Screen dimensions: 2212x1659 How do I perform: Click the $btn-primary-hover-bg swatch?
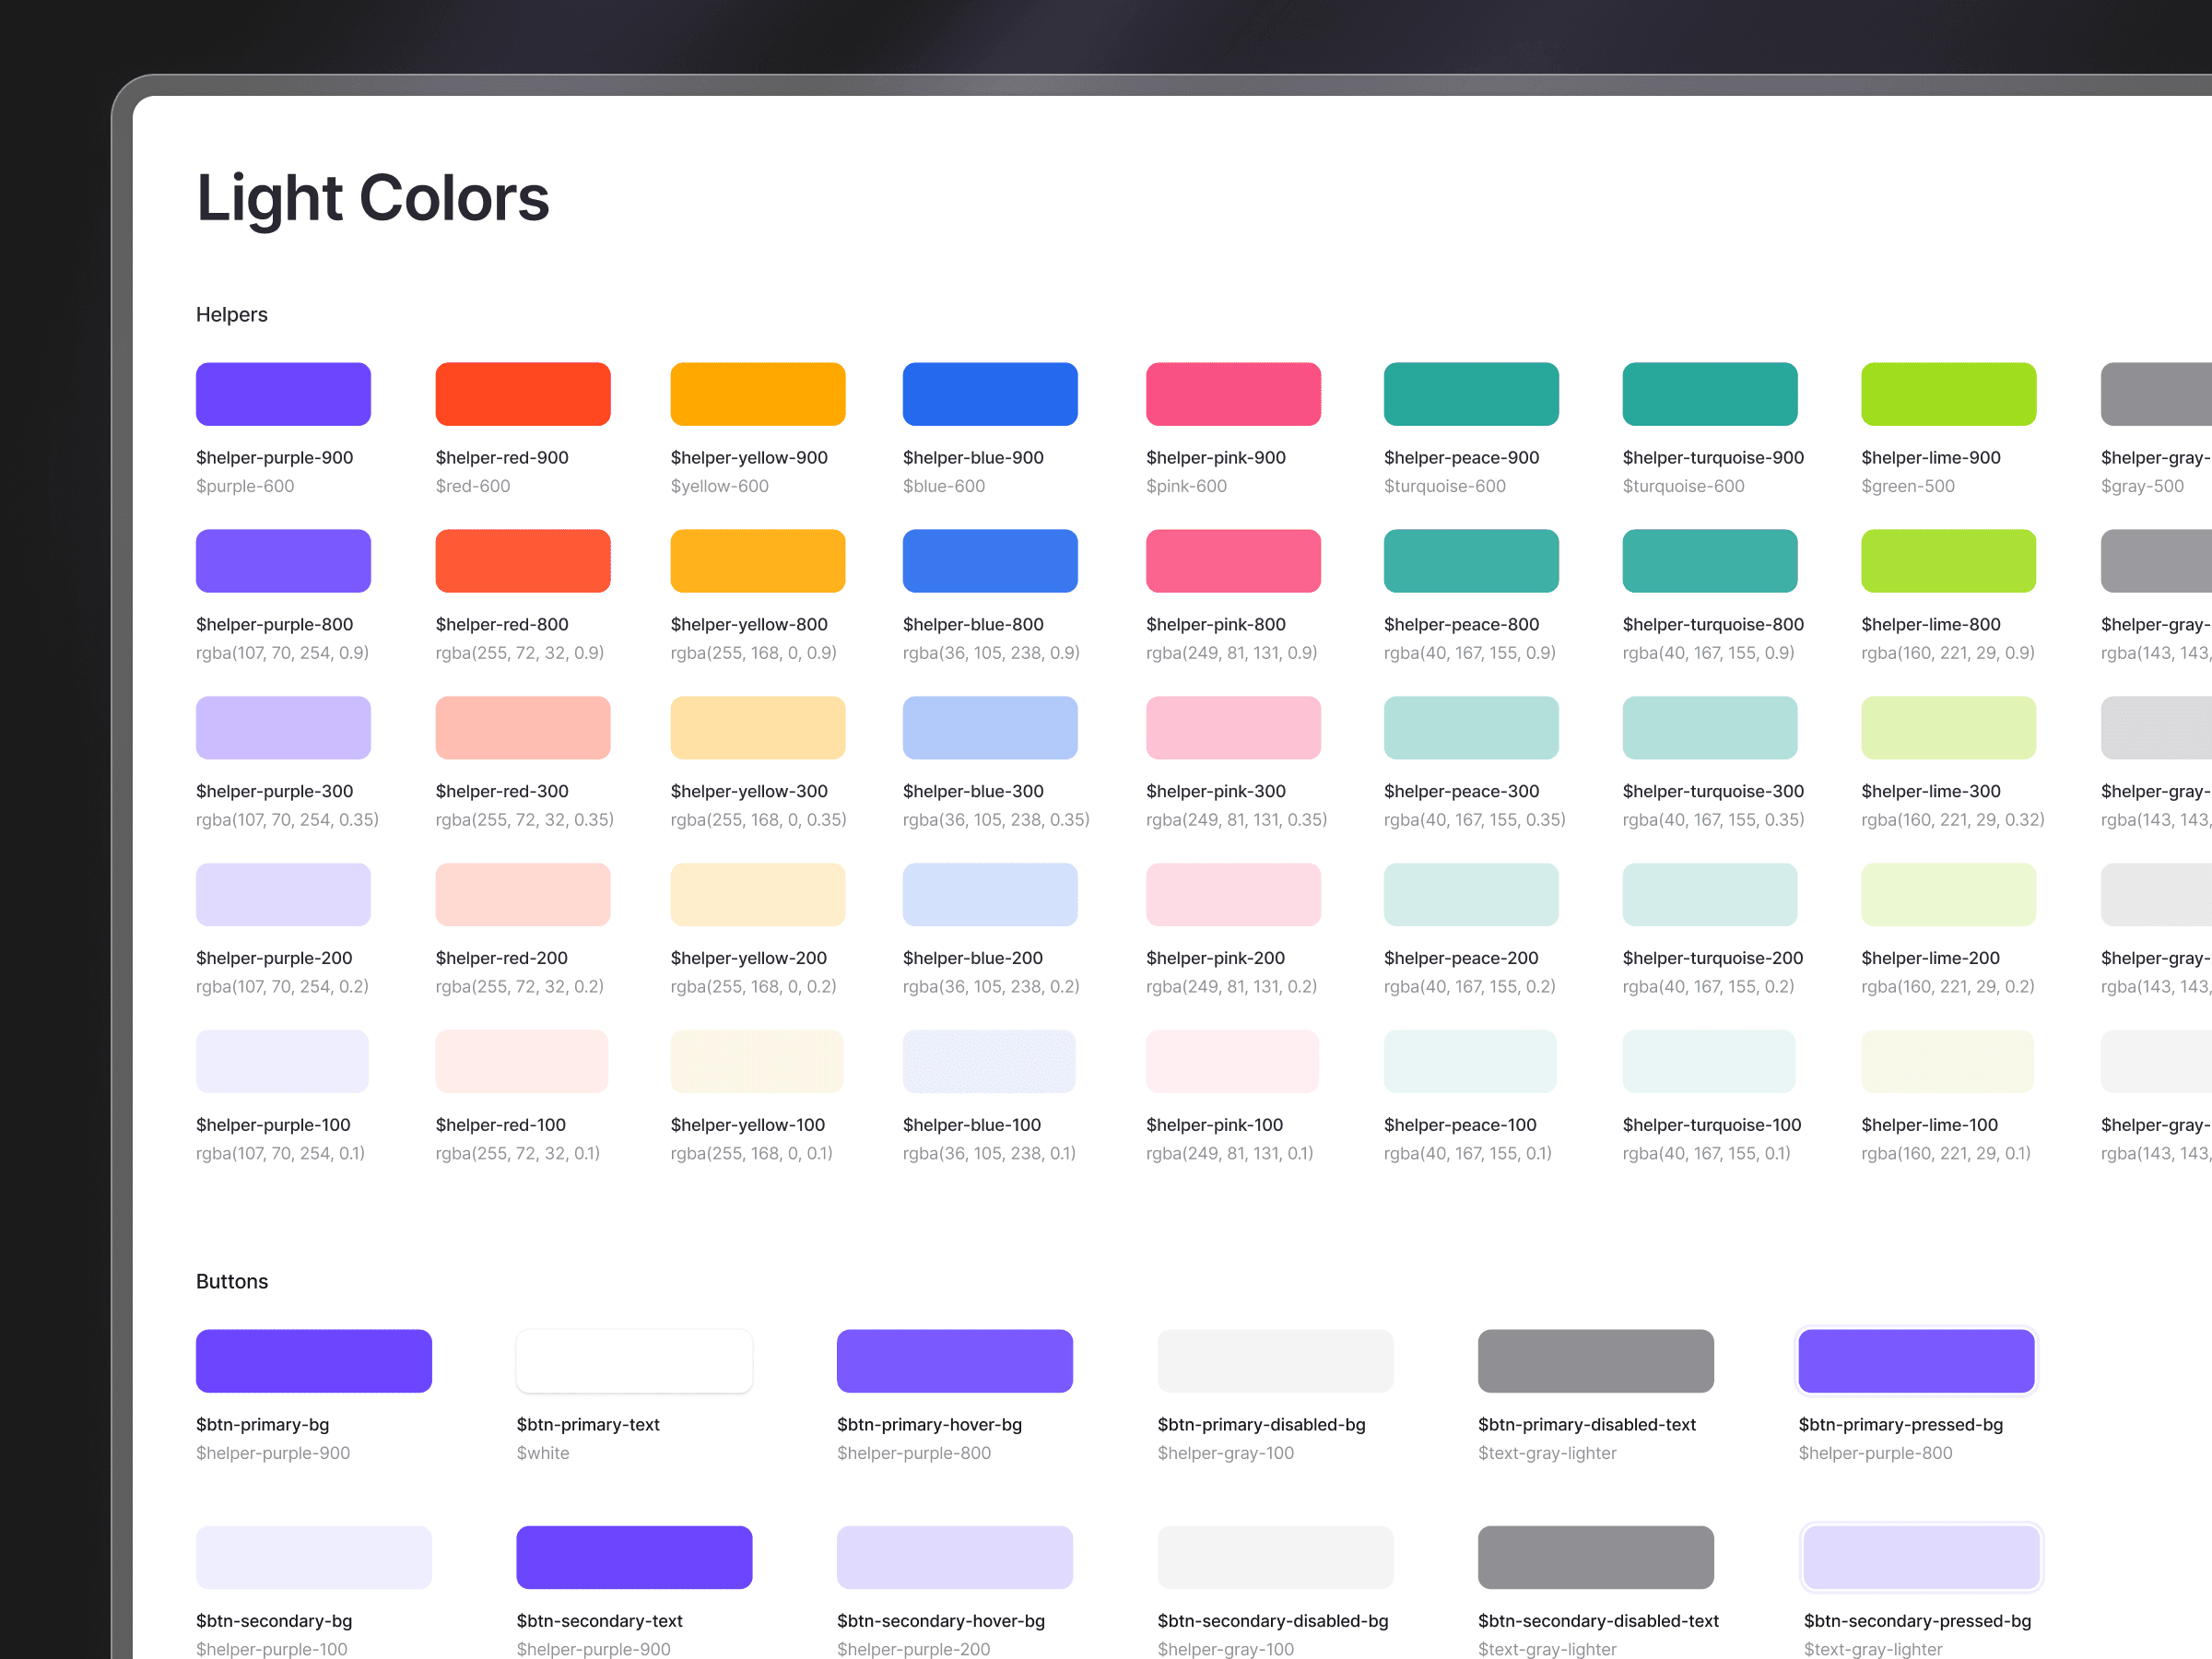tap(954, 1360)
